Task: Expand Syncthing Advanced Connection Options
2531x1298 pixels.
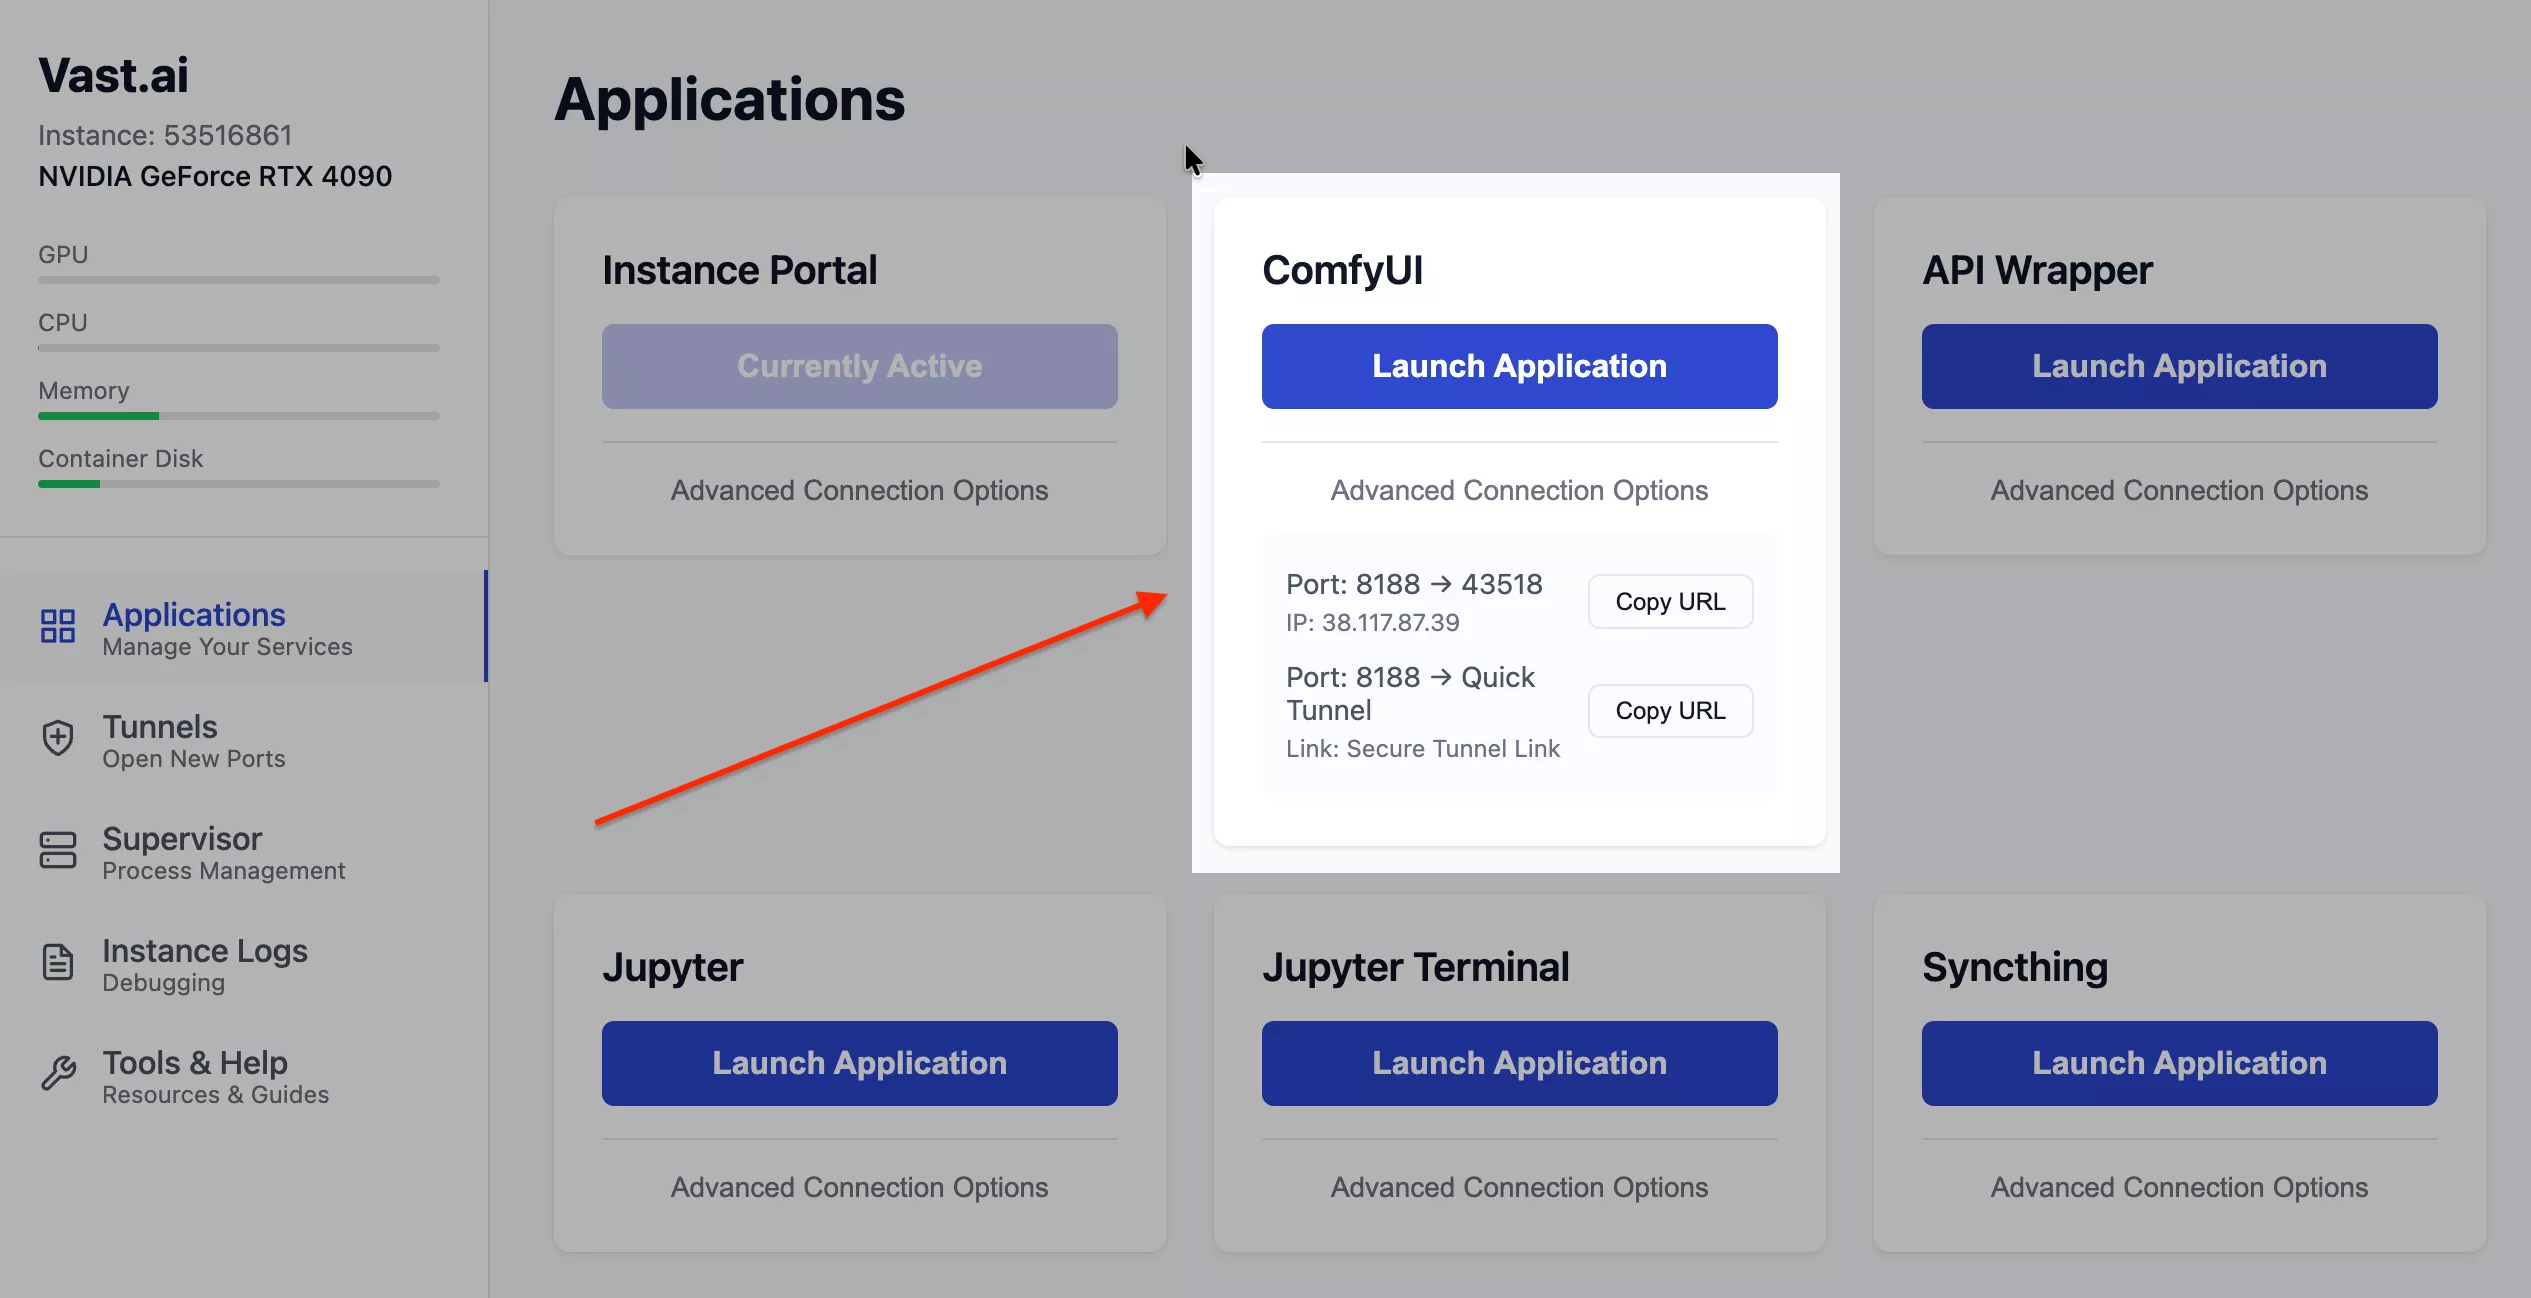Action: click(2179, 1187)
